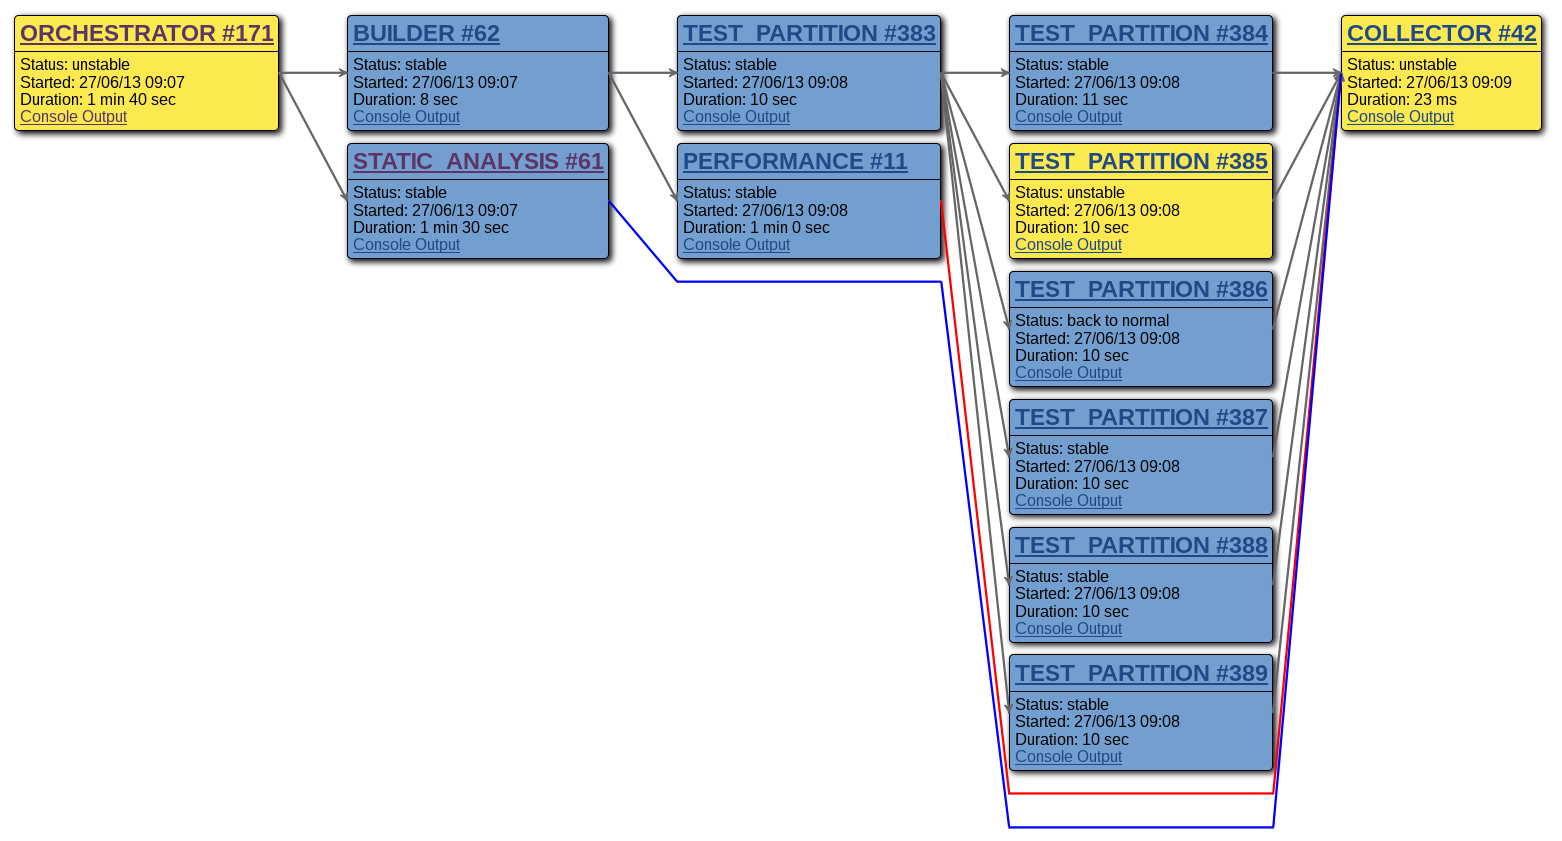View Console Output of ORCHESTRATOR #171
The width and height of the screenshot is (1562, 841).
point(73,116)
